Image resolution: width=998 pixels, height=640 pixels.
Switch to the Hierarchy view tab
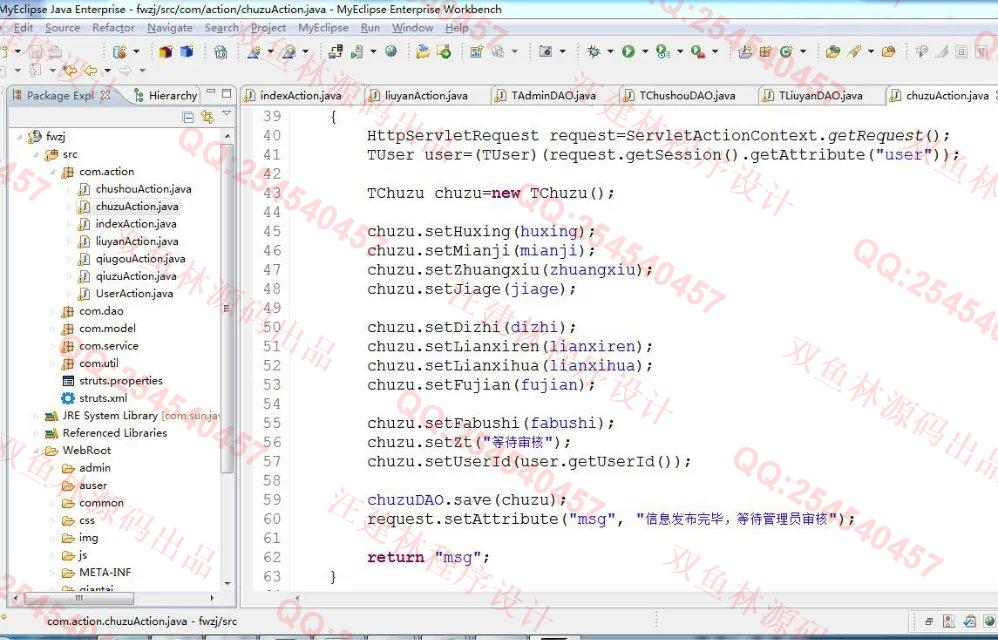pyautogui.click(x=165, y=95)
